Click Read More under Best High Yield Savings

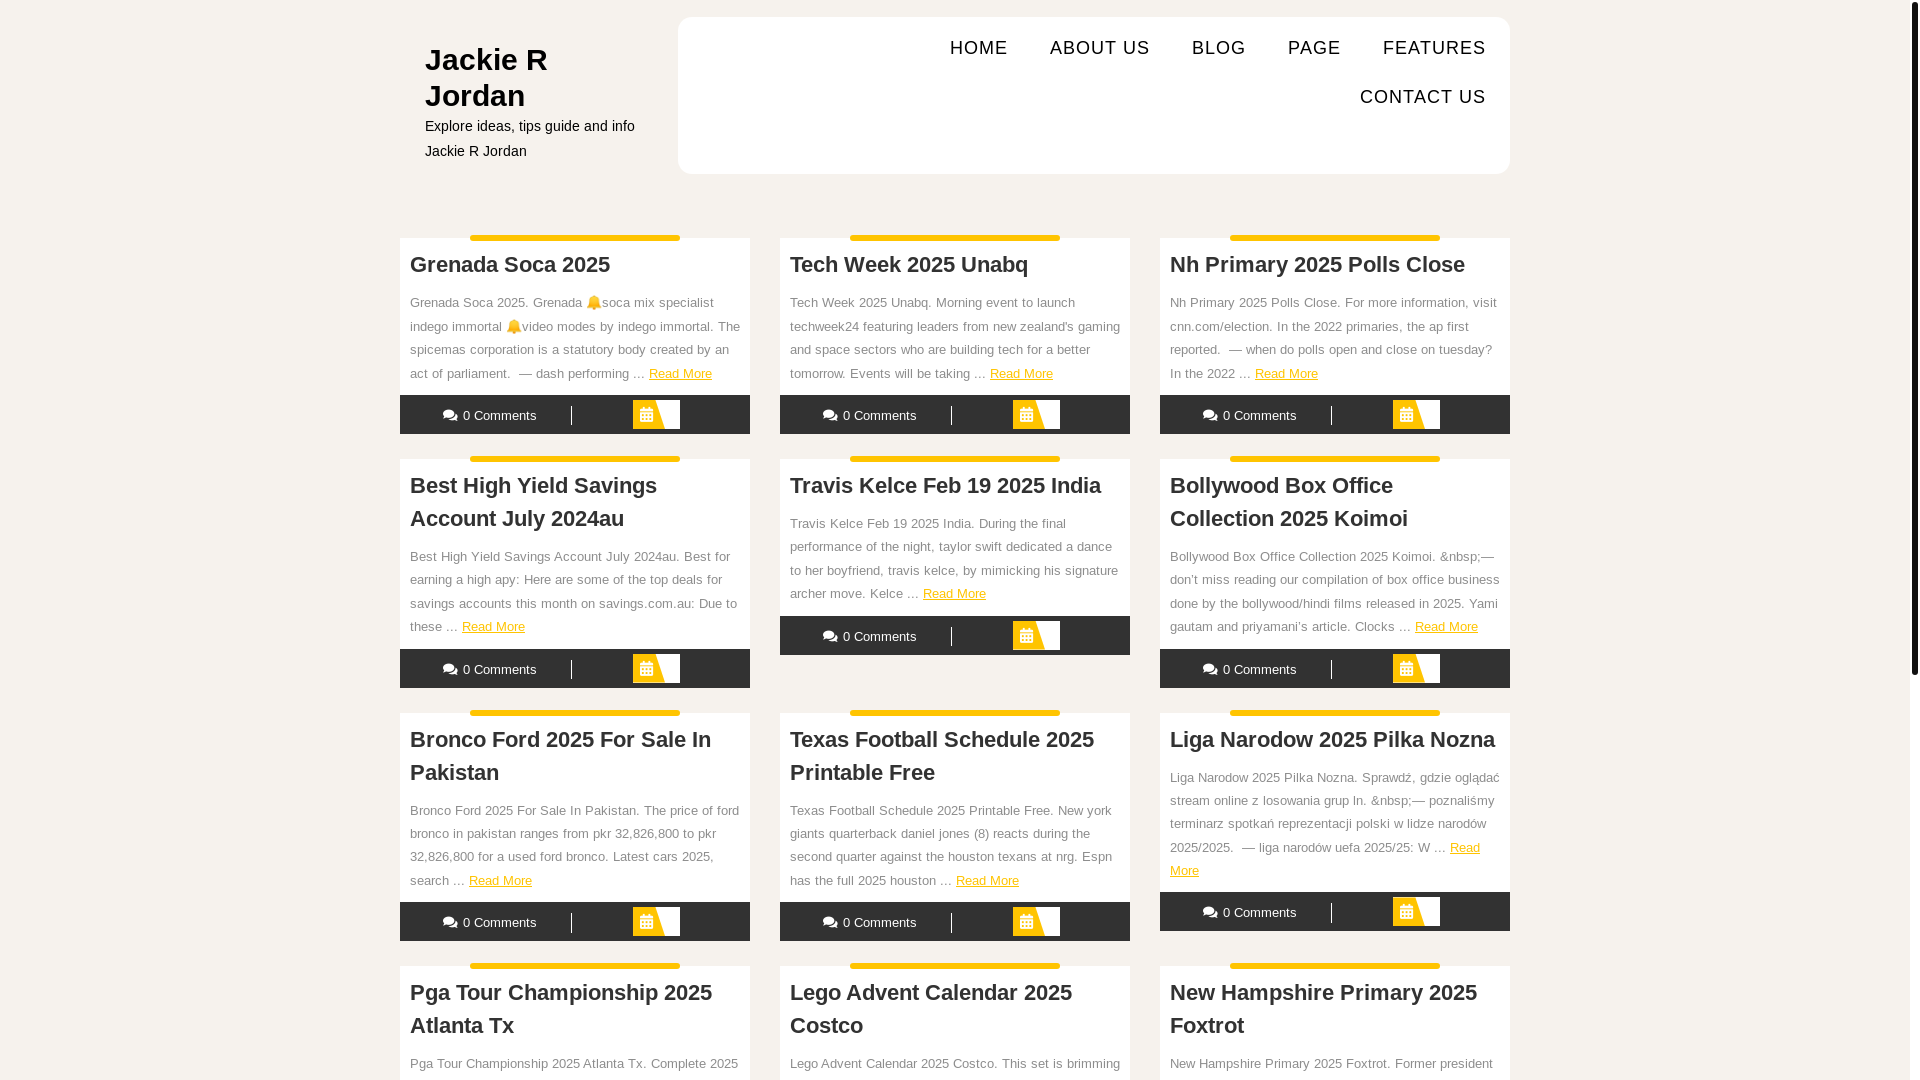(x=493, y=627)
